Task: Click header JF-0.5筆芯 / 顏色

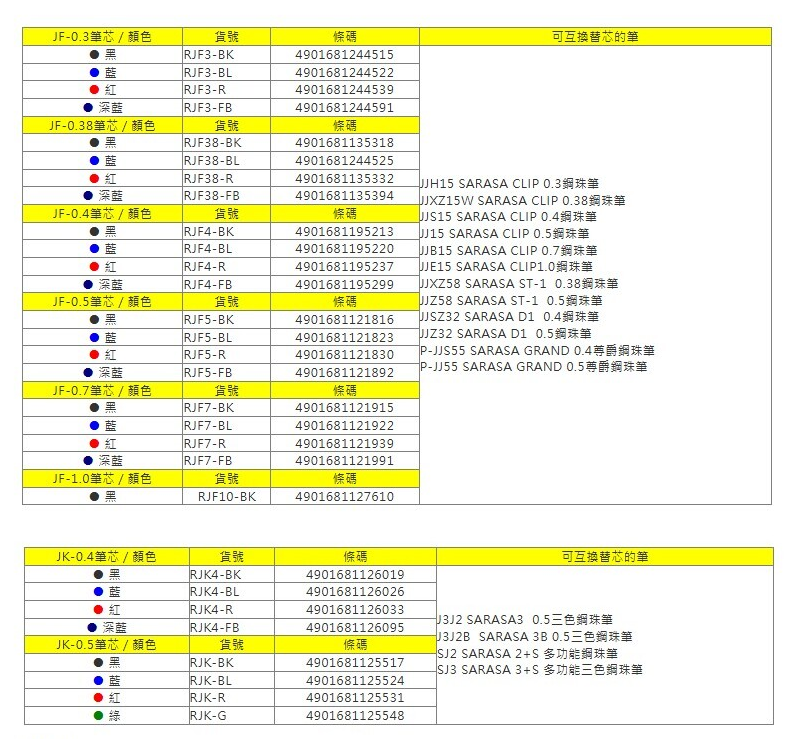Action: click(x=102, y=302)
